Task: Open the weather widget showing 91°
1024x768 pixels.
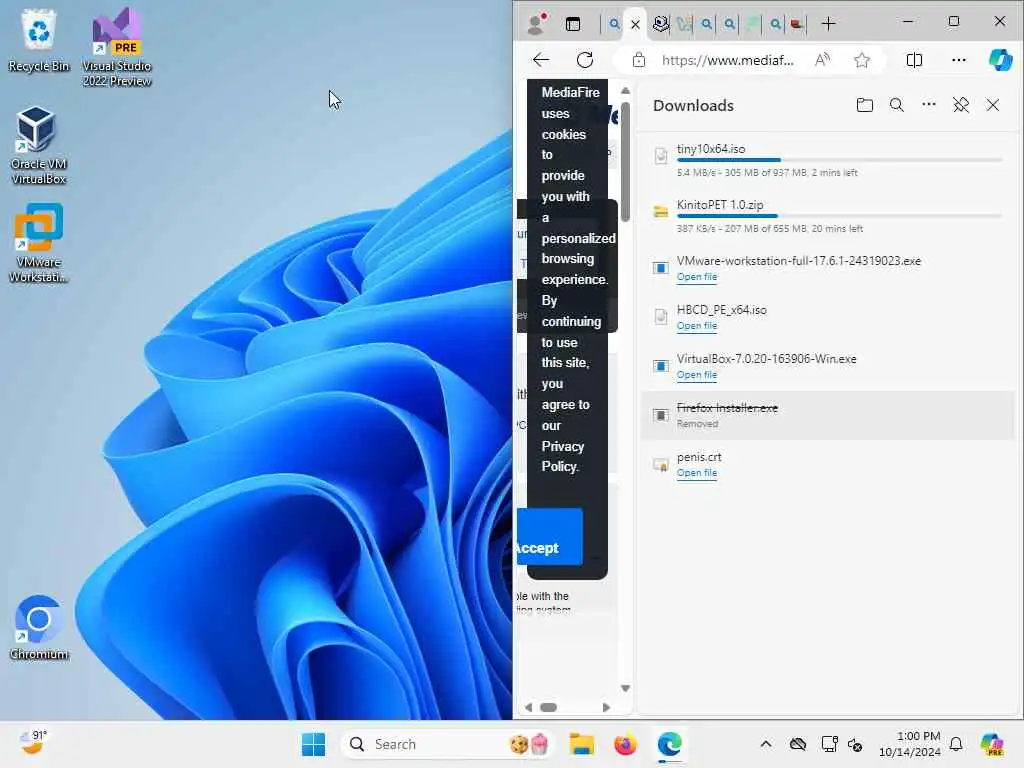Action: coord(32,743)
